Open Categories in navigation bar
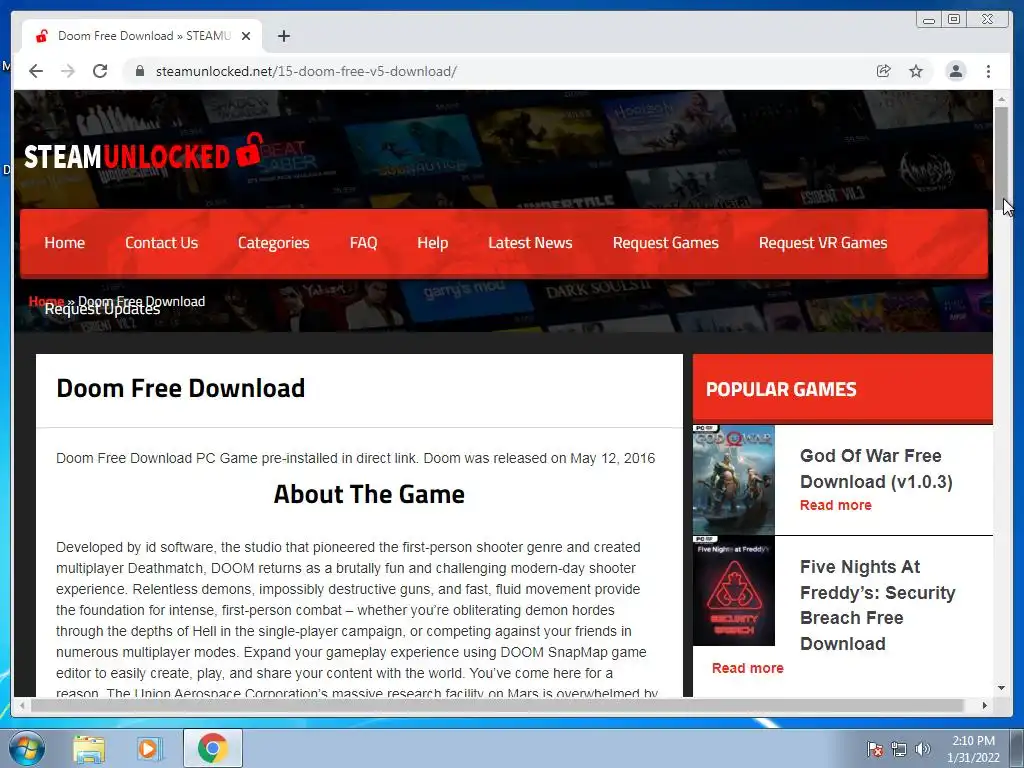This screenshot has height=768, width=1024. 274,243
